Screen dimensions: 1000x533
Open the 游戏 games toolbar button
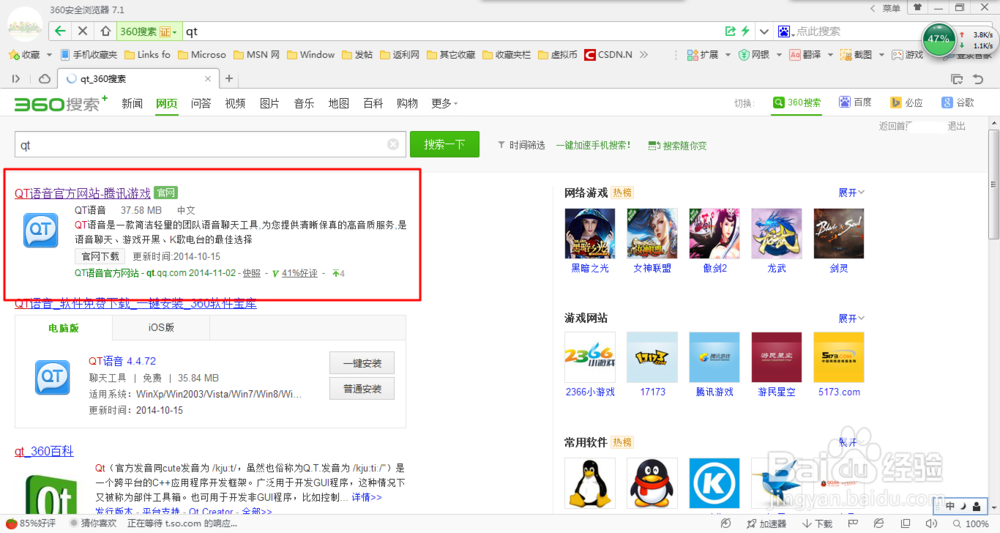point(907,55)
